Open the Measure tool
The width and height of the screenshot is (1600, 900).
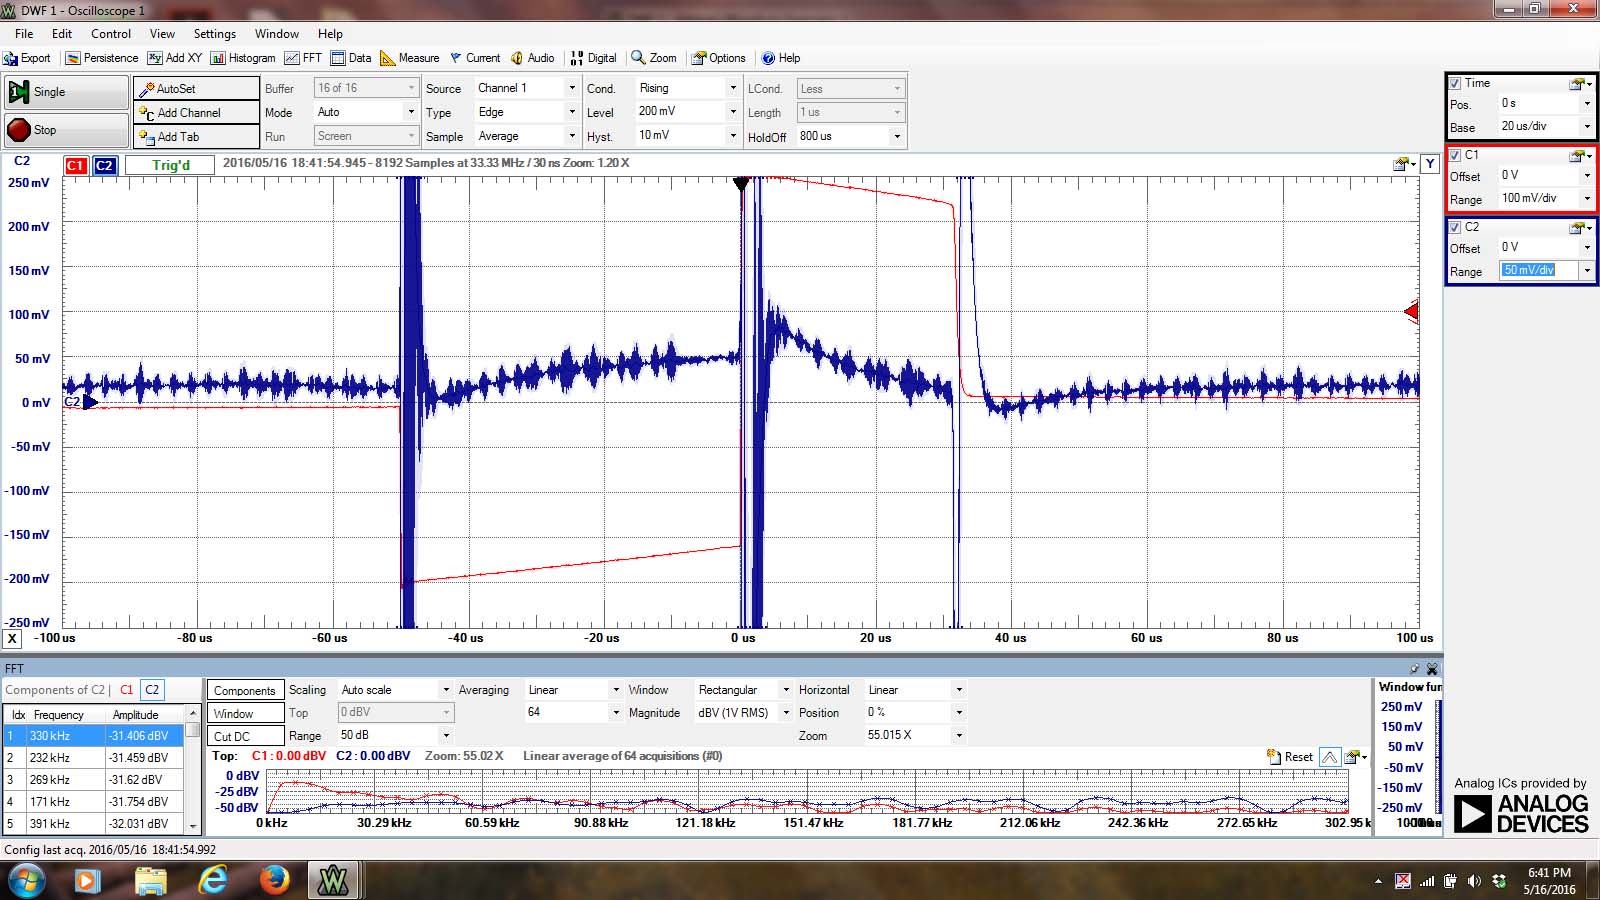410,58
